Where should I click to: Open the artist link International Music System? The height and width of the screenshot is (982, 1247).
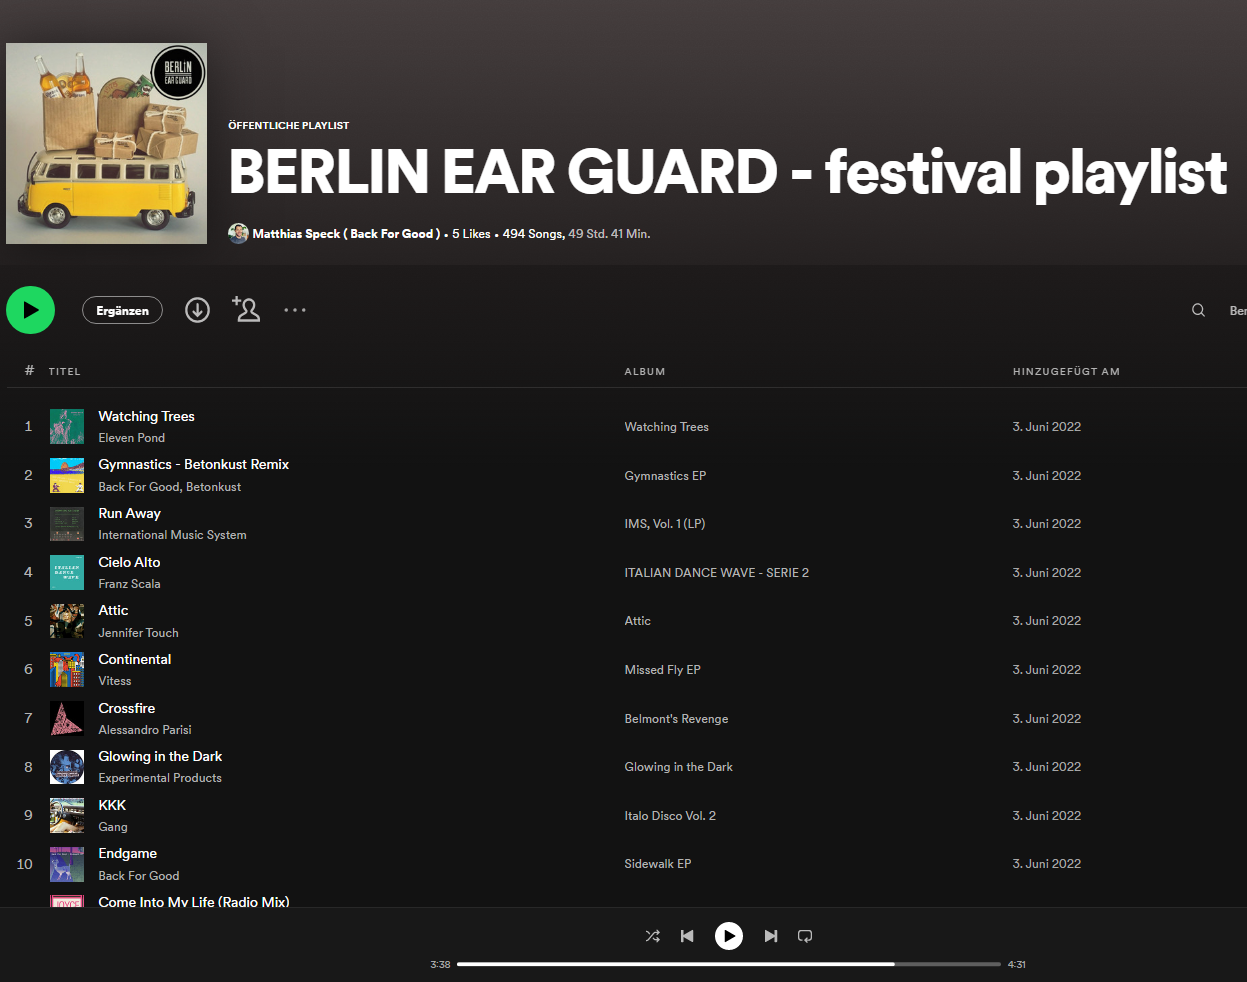click(172, 535)
